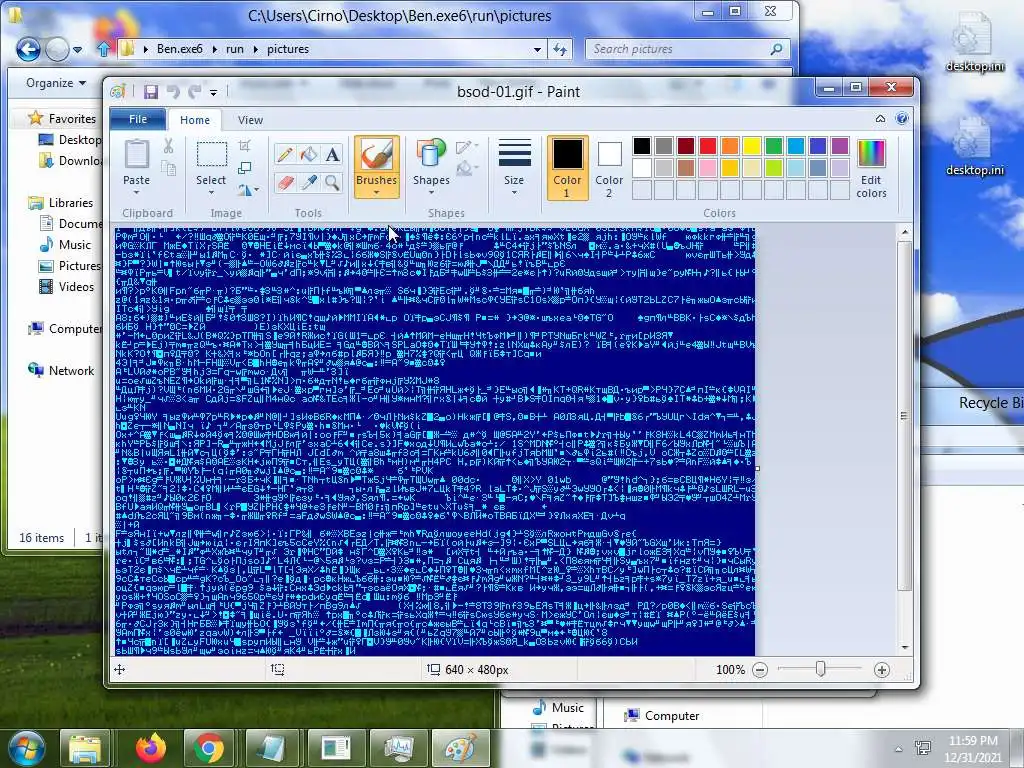Select the Magnifier tool in Paint
The height and width of the screenshot is (768, 1024).
[x=332, y=182]
